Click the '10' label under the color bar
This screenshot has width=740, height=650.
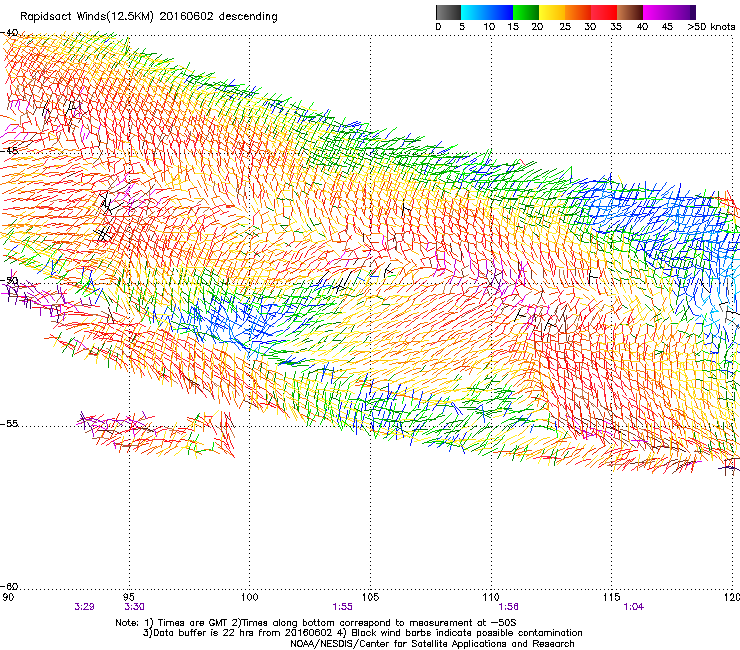point(489,27)
